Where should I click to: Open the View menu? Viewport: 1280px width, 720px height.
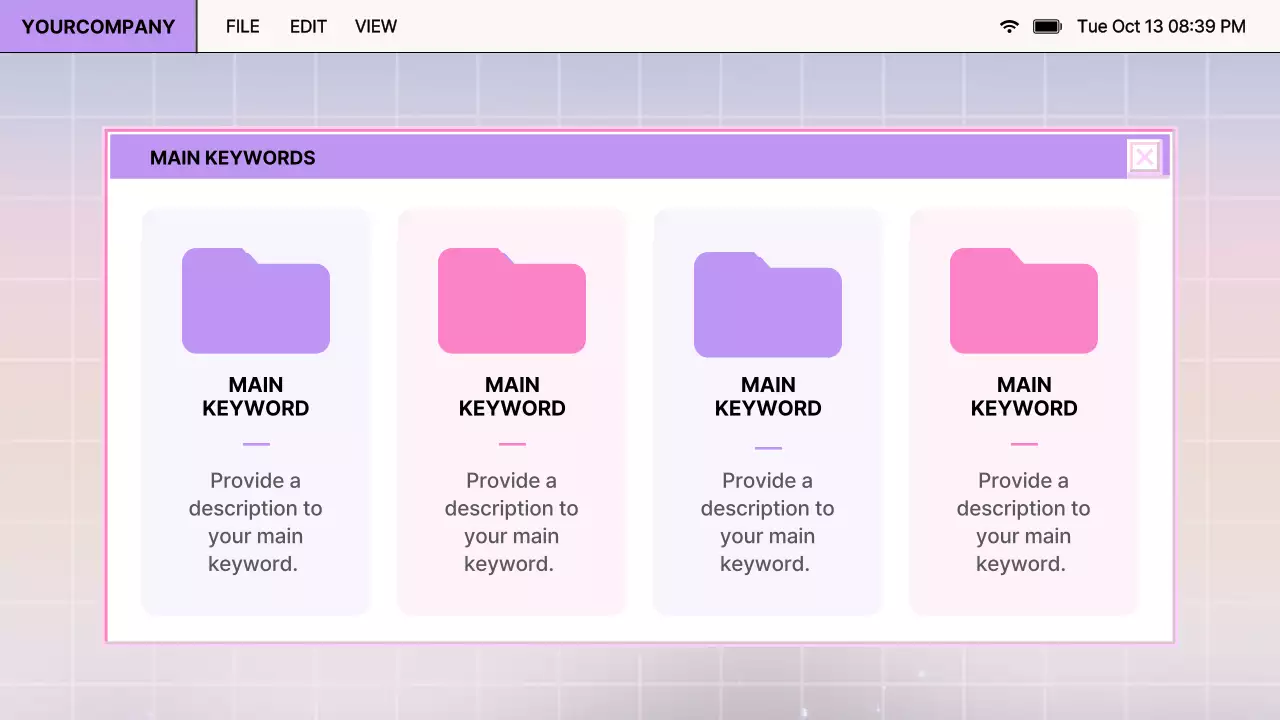[x=375, y=26]
